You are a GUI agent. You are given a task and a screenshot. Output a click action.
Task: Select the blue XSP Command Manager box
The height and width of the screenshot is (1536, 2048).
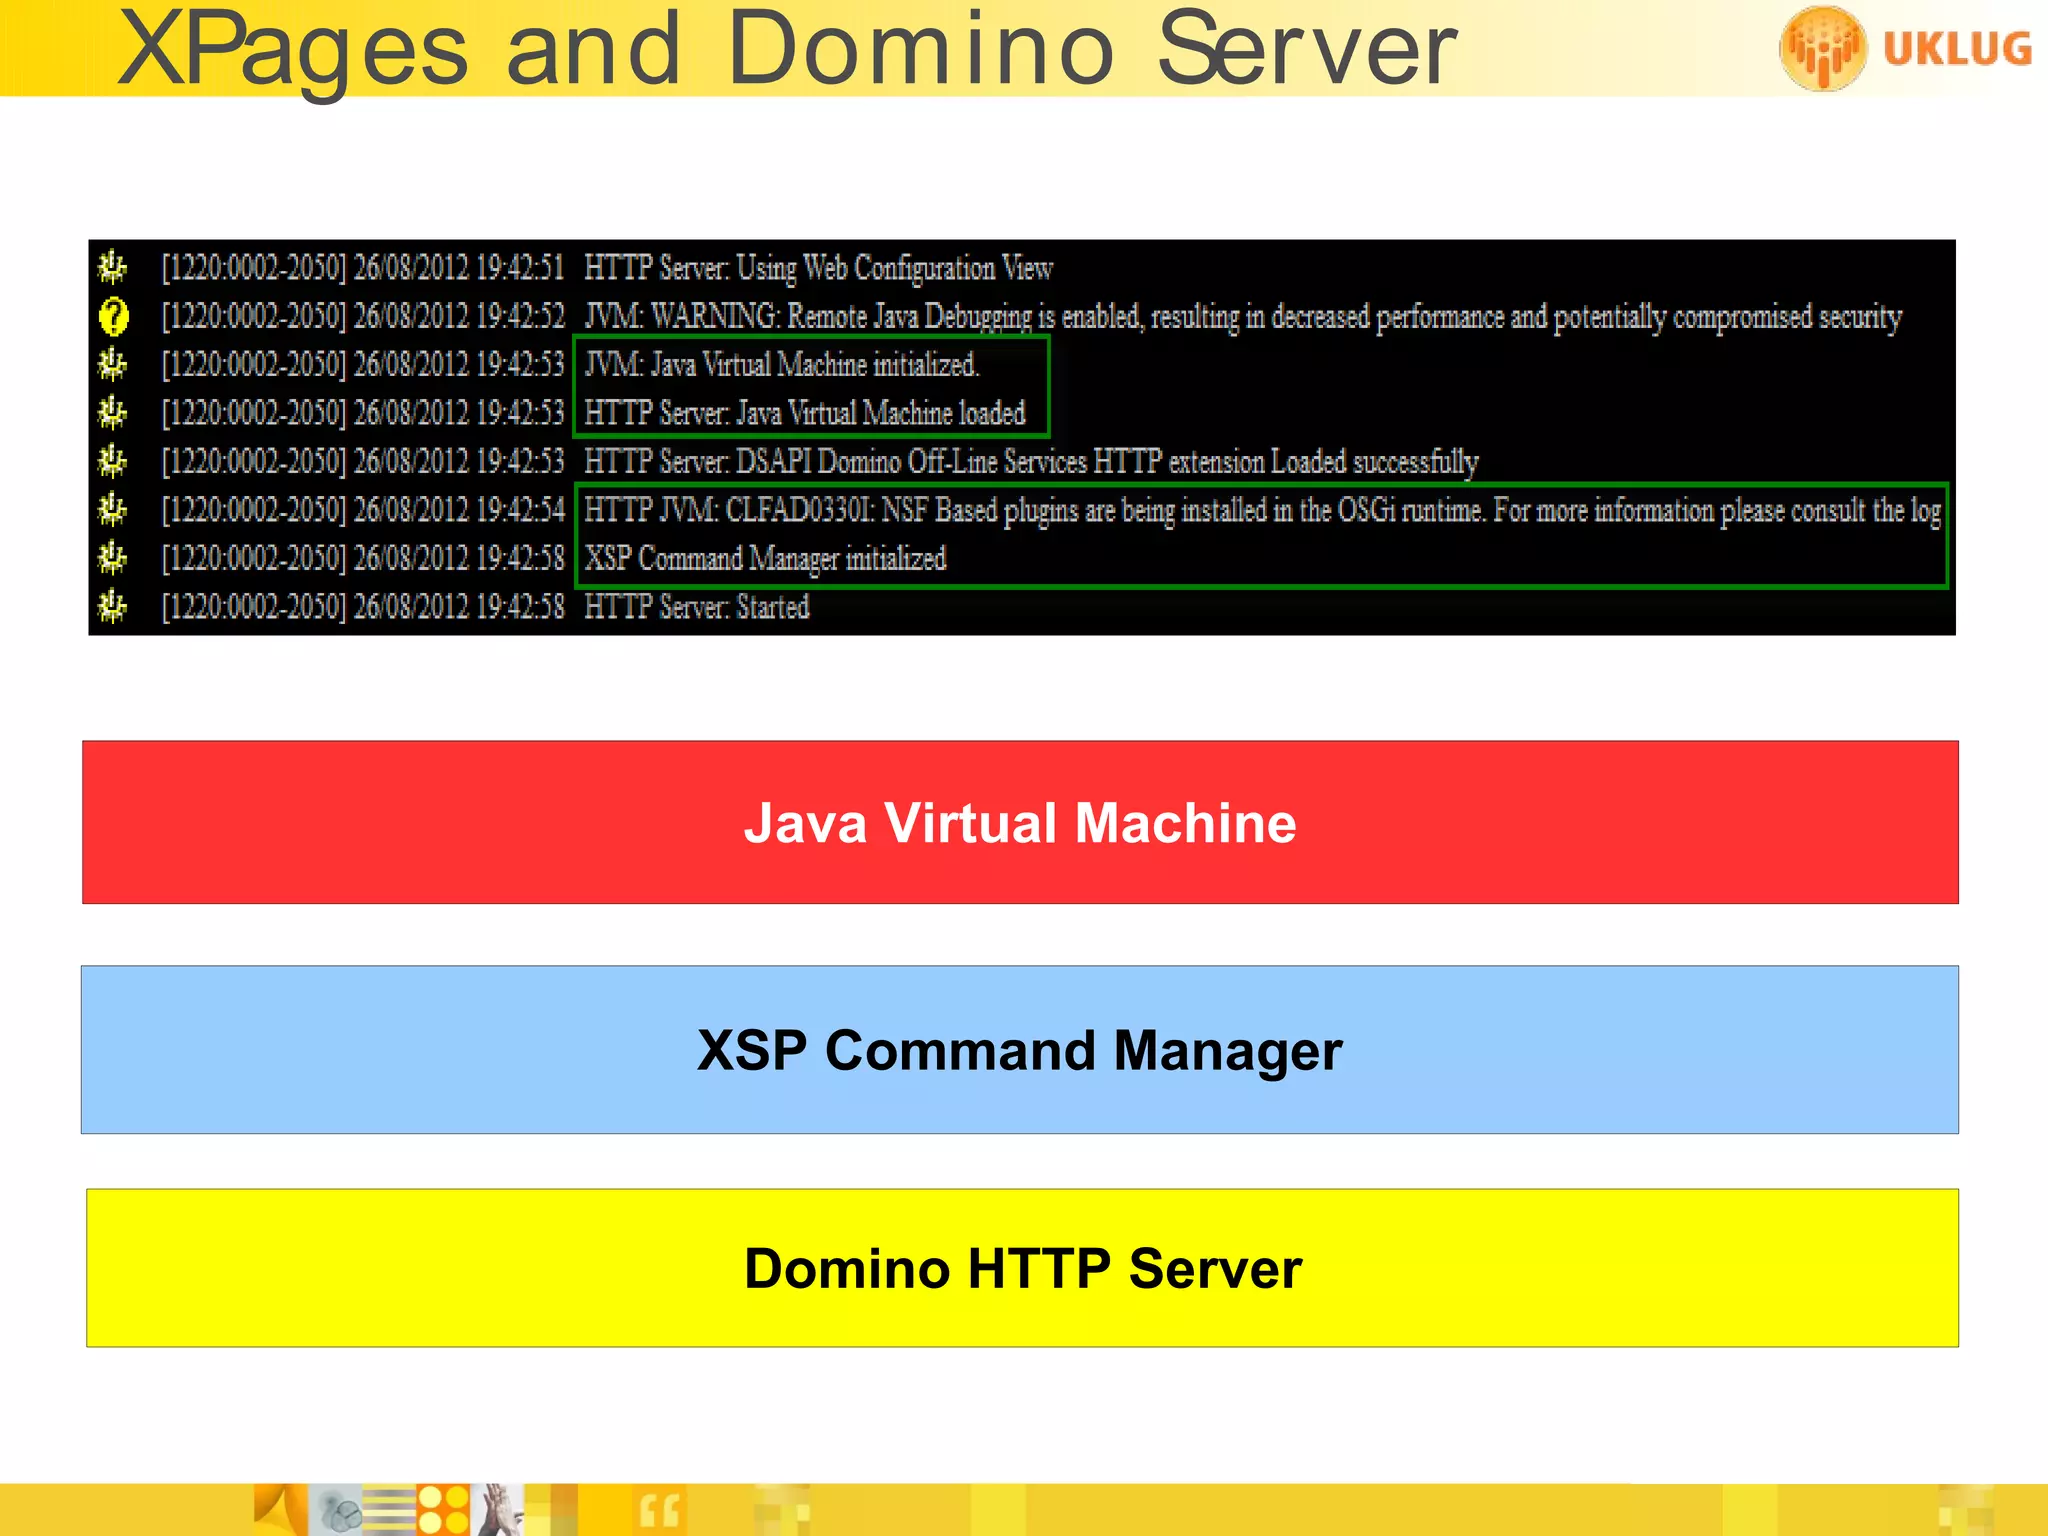[x=1020, y=1049]
